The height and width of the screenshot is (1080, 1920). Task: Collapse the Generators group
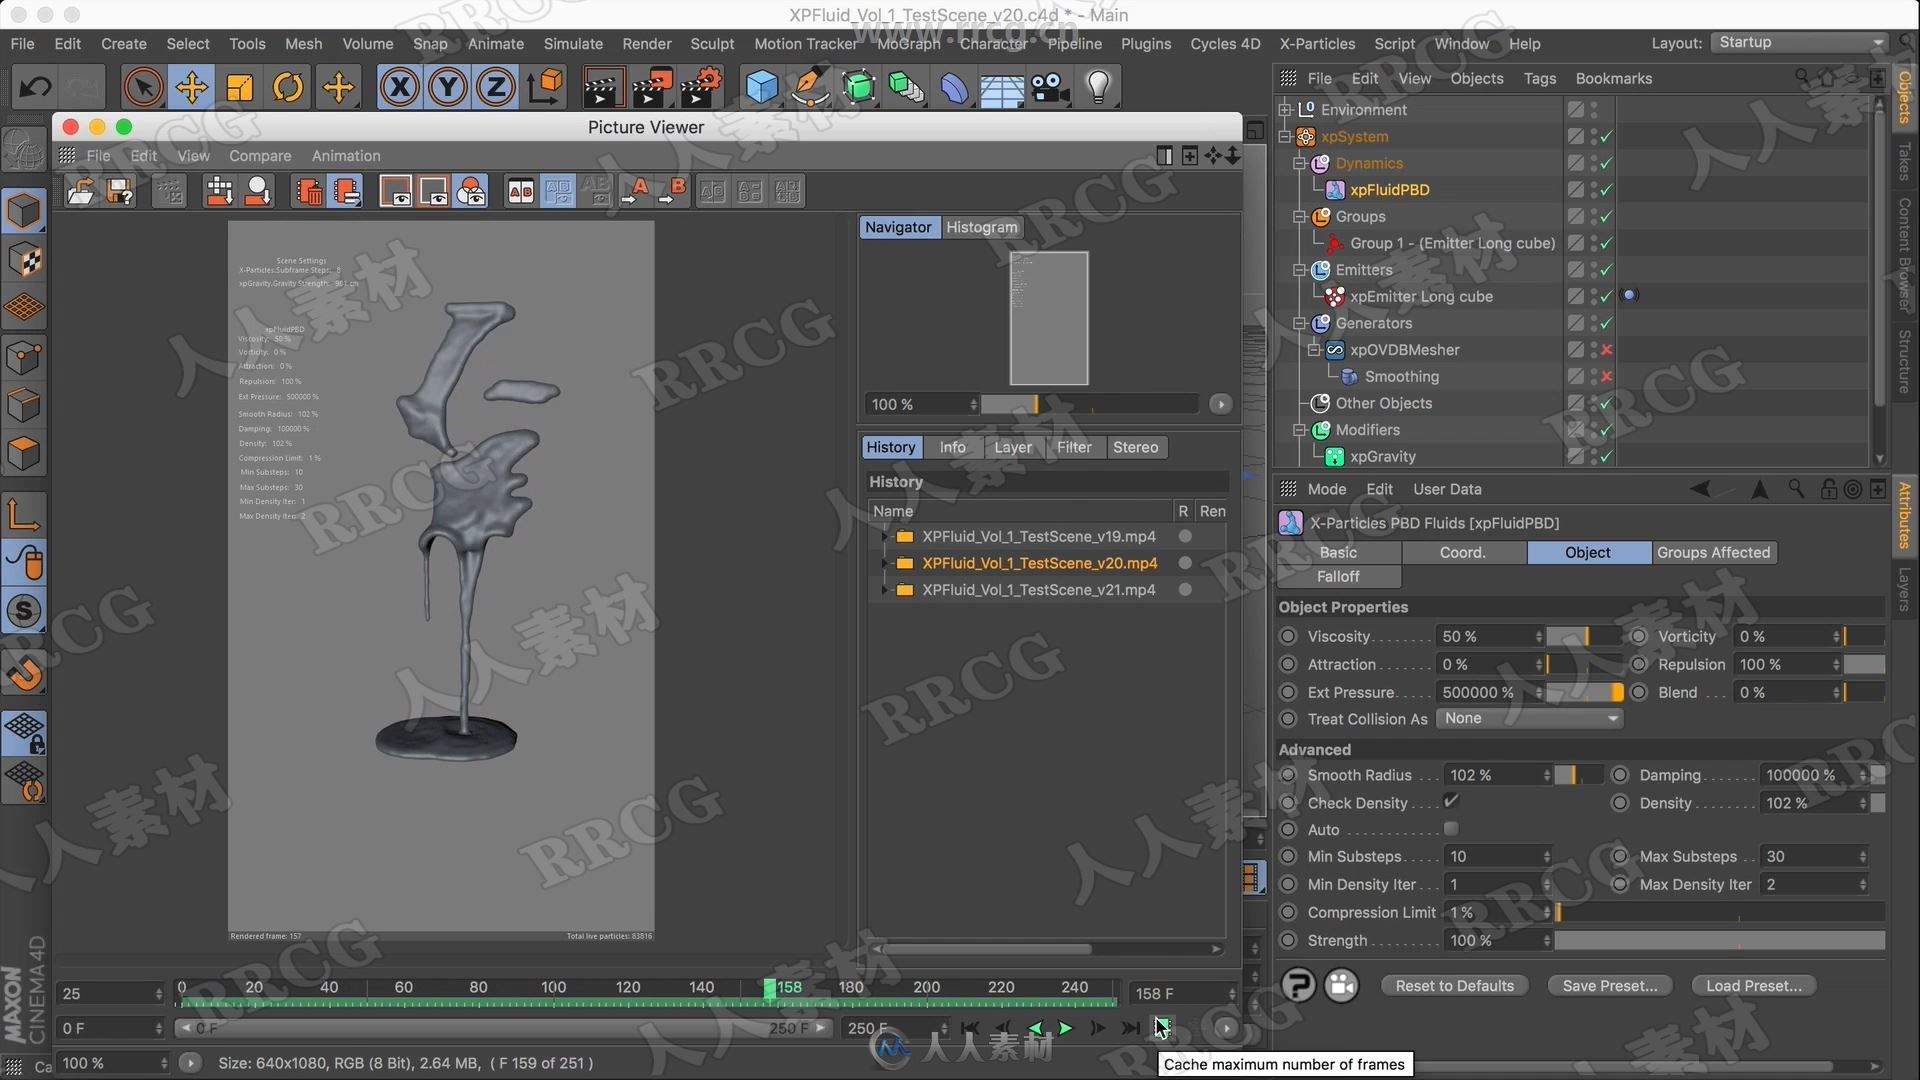coord(1300,323)
